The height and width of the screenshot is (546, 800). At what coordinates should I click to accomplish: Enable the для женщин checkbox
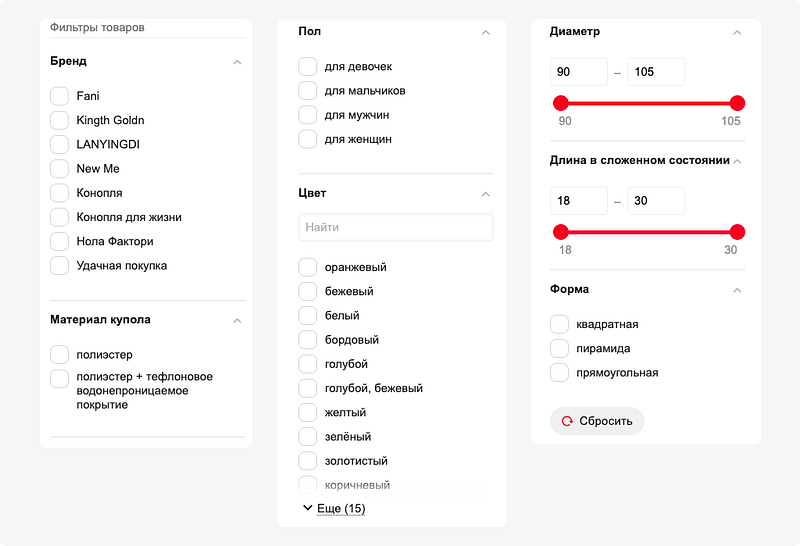[308, 139]
